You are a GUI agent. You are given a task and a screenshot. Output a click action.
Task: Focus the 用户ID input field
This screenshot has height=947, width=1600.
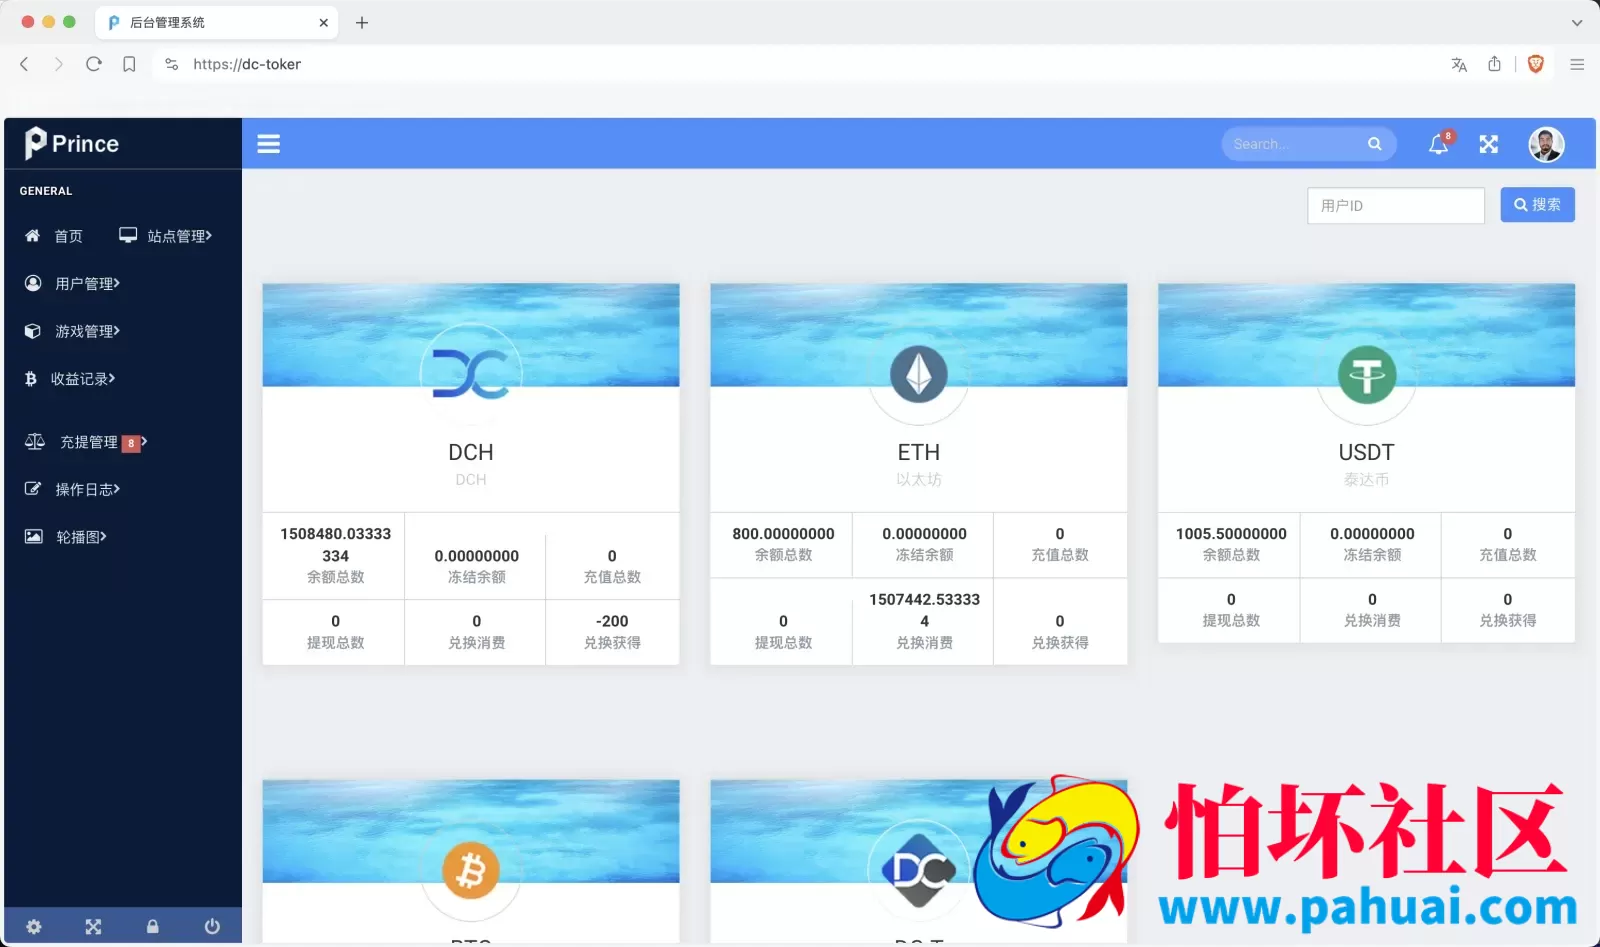tap(1395, 205)
